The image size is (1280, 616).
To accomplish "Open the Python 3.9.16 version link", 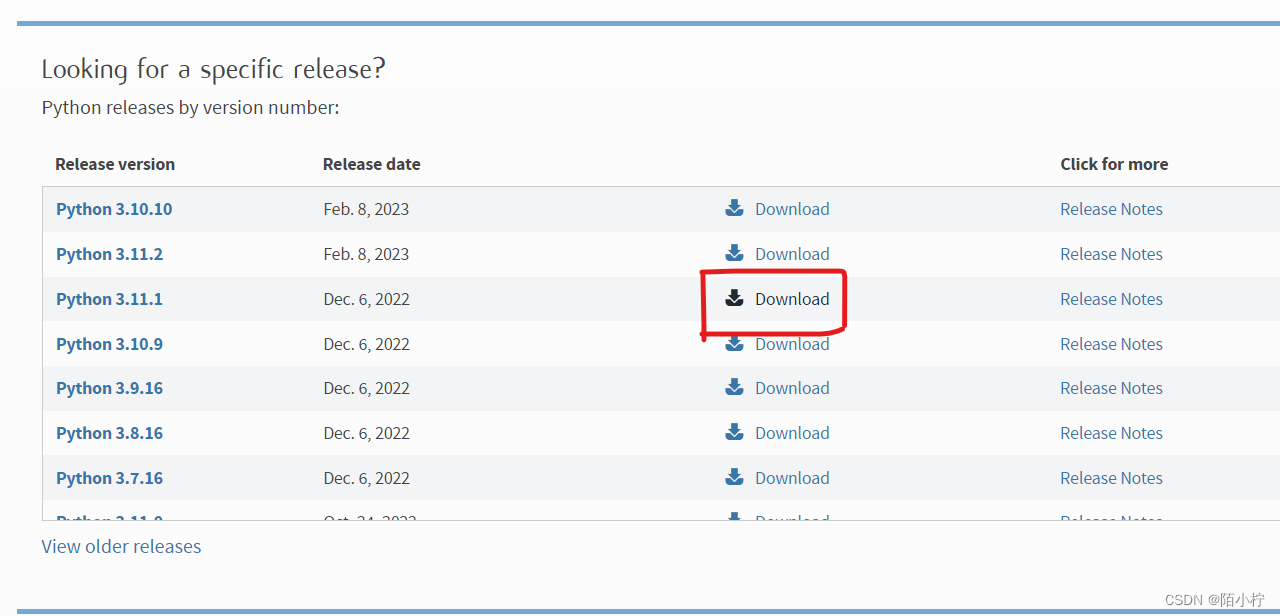I will click(x=109, y=388).
